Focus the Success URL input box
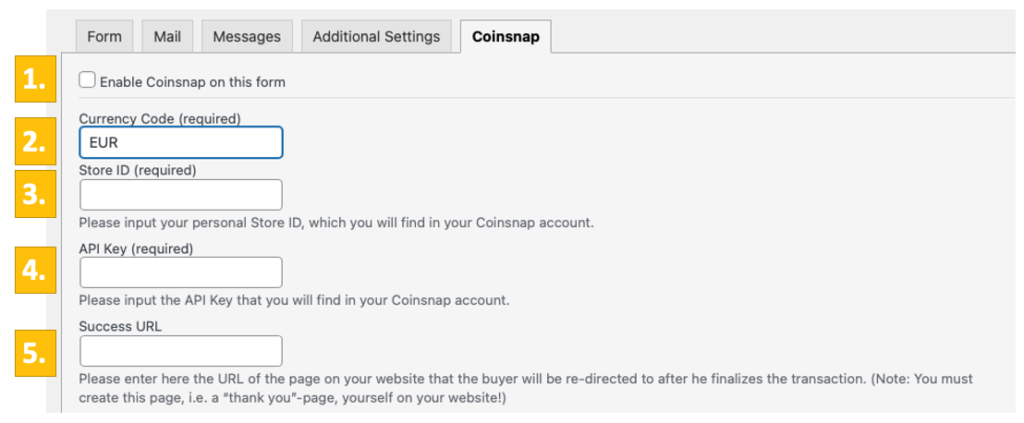The width and height of the screenshot is (1024, 423). [x=181, y=351]
